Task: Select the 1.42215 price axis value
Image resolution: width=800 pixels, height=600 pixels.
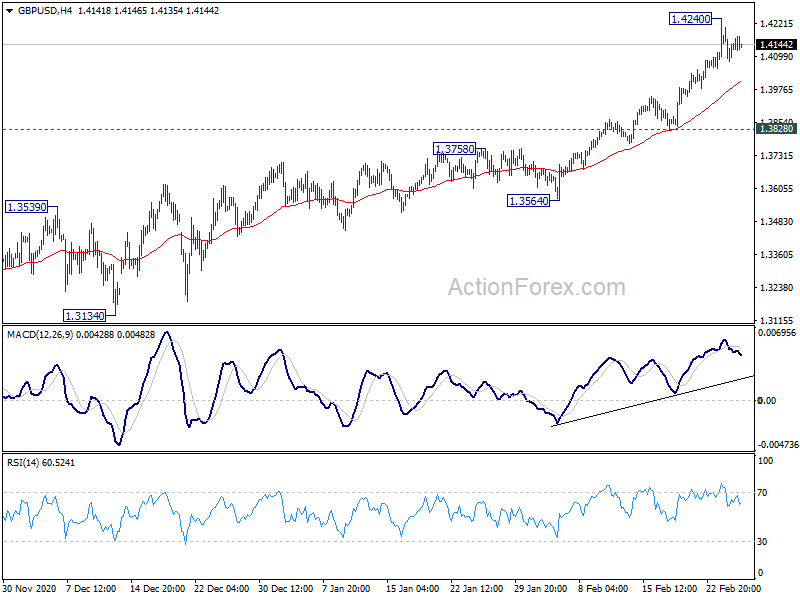Action: (x=776, y=23)
